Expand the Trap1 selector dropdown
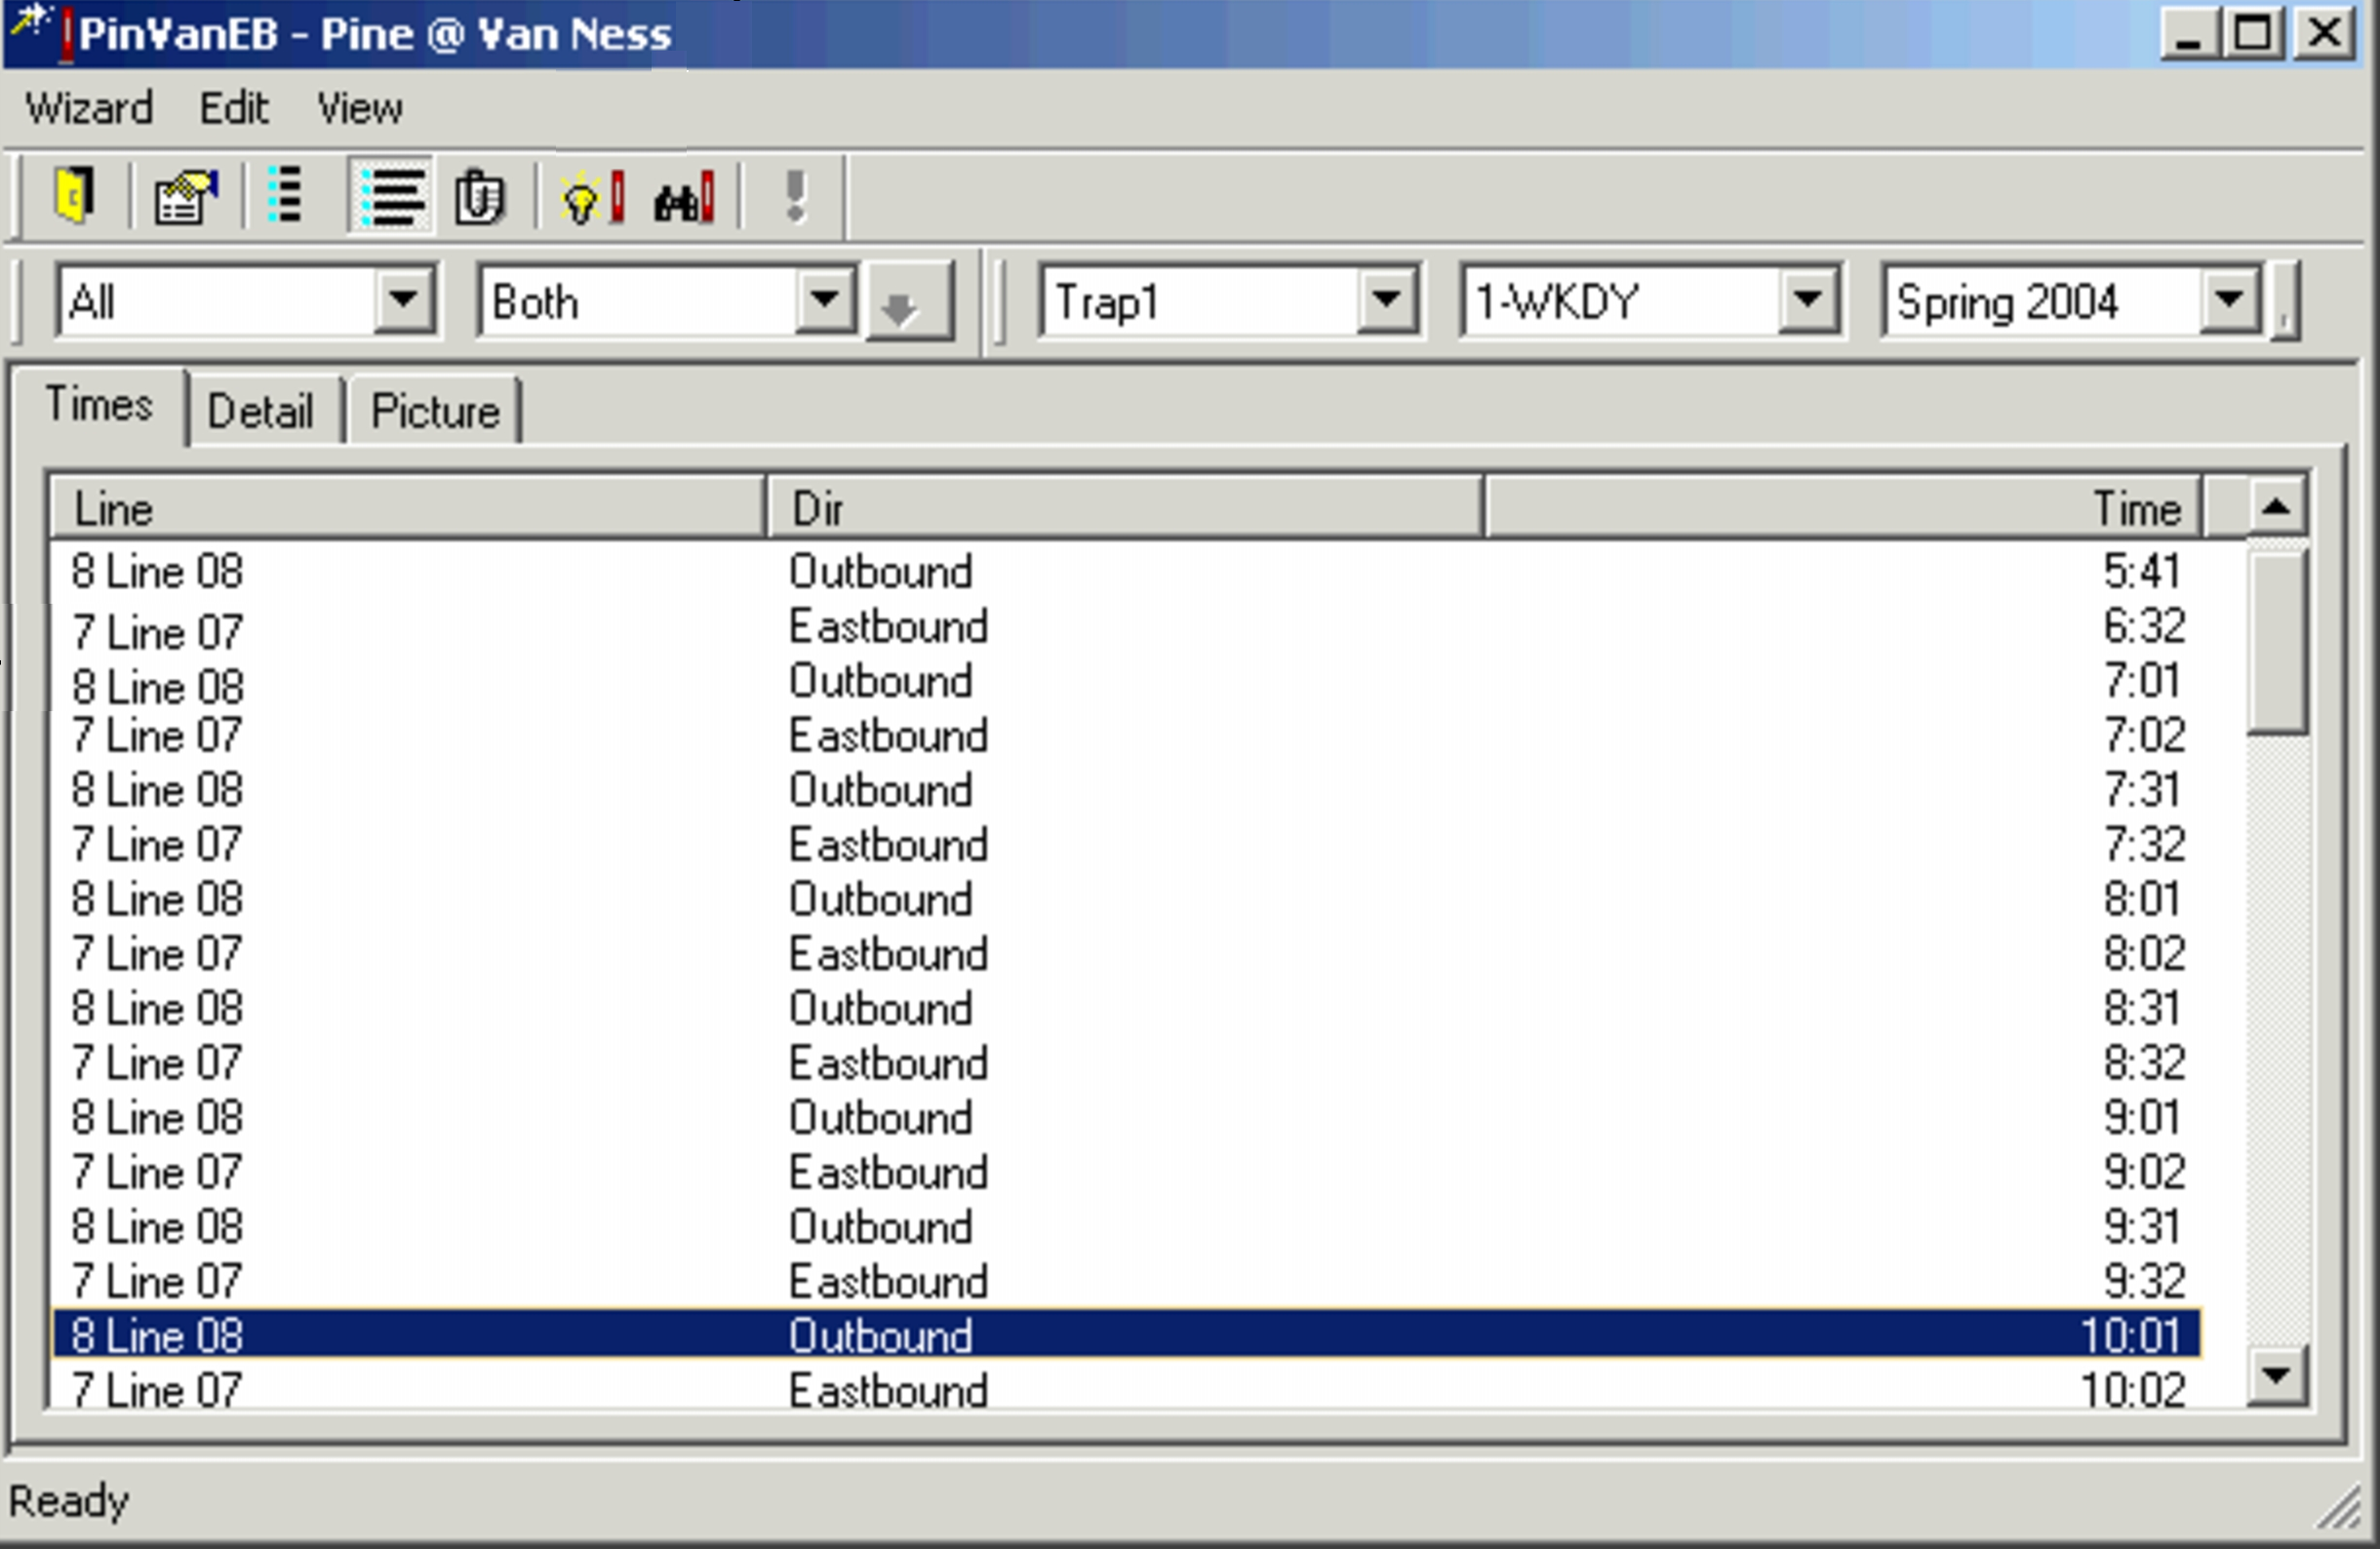Screen dimensions: 2380x1549 (1386, 300)
